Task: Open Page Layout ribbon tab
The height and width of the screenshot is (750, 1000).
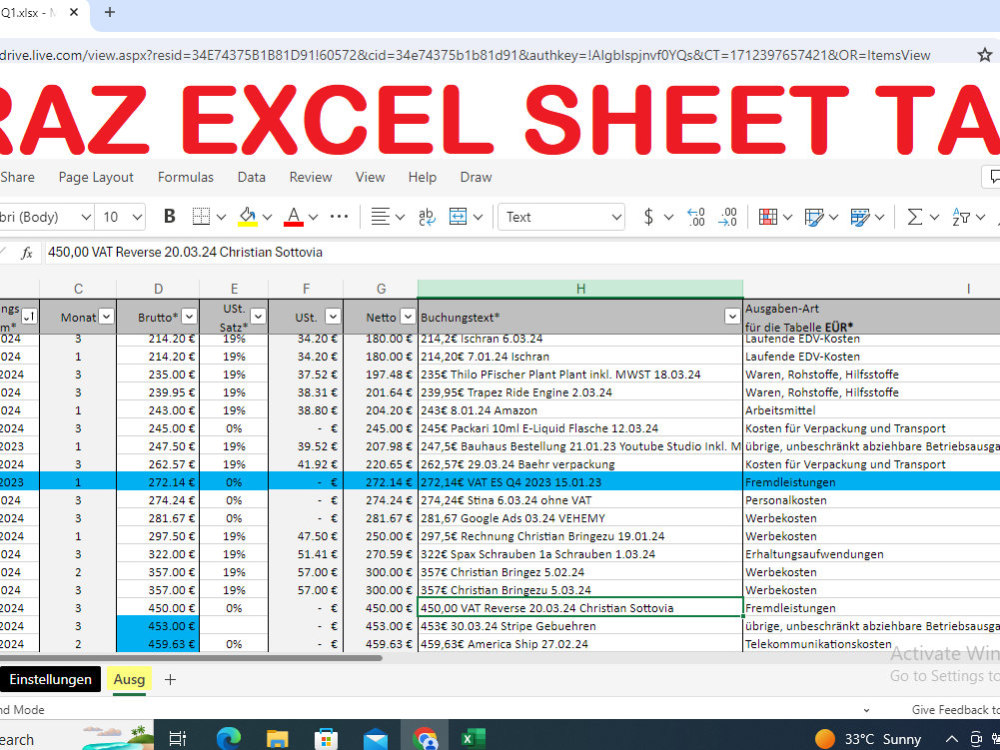Action: coord(96,177)
